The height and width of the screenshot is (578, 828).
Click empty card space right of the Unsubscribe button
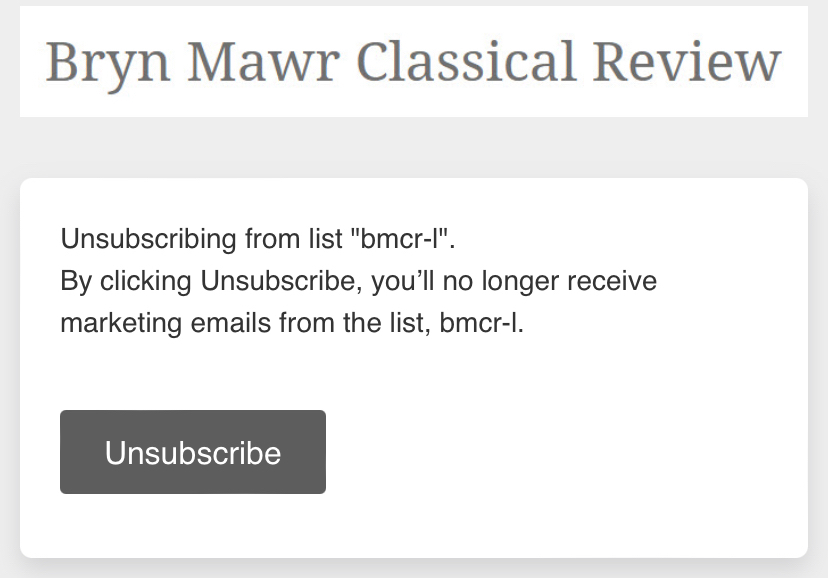click(560, 452)
